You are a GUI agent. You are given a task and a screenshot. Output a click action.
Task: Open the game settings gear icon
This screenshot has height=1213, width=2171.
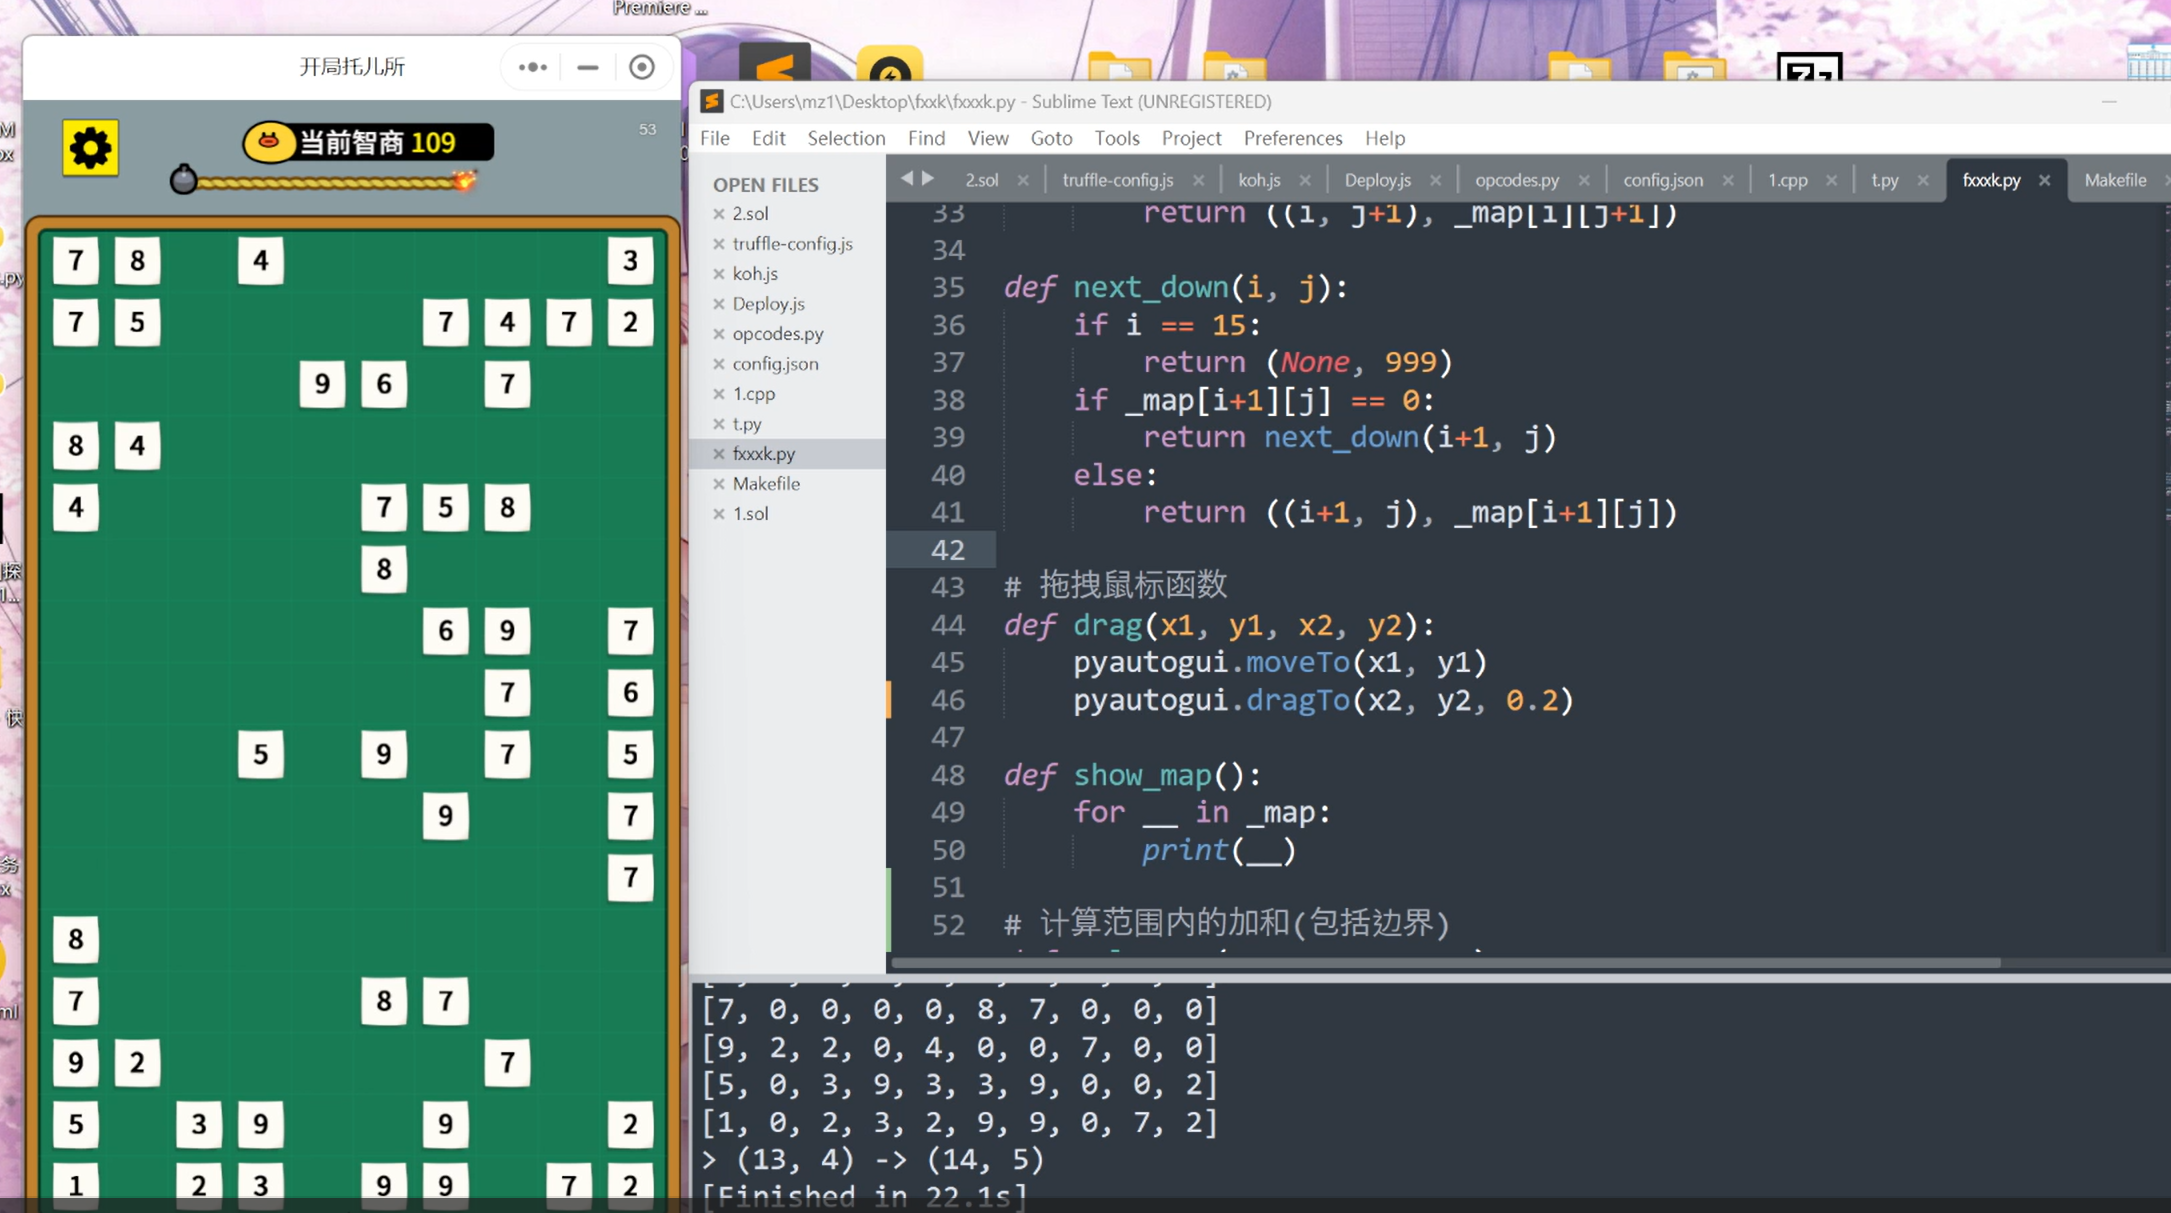coord(90,148)
